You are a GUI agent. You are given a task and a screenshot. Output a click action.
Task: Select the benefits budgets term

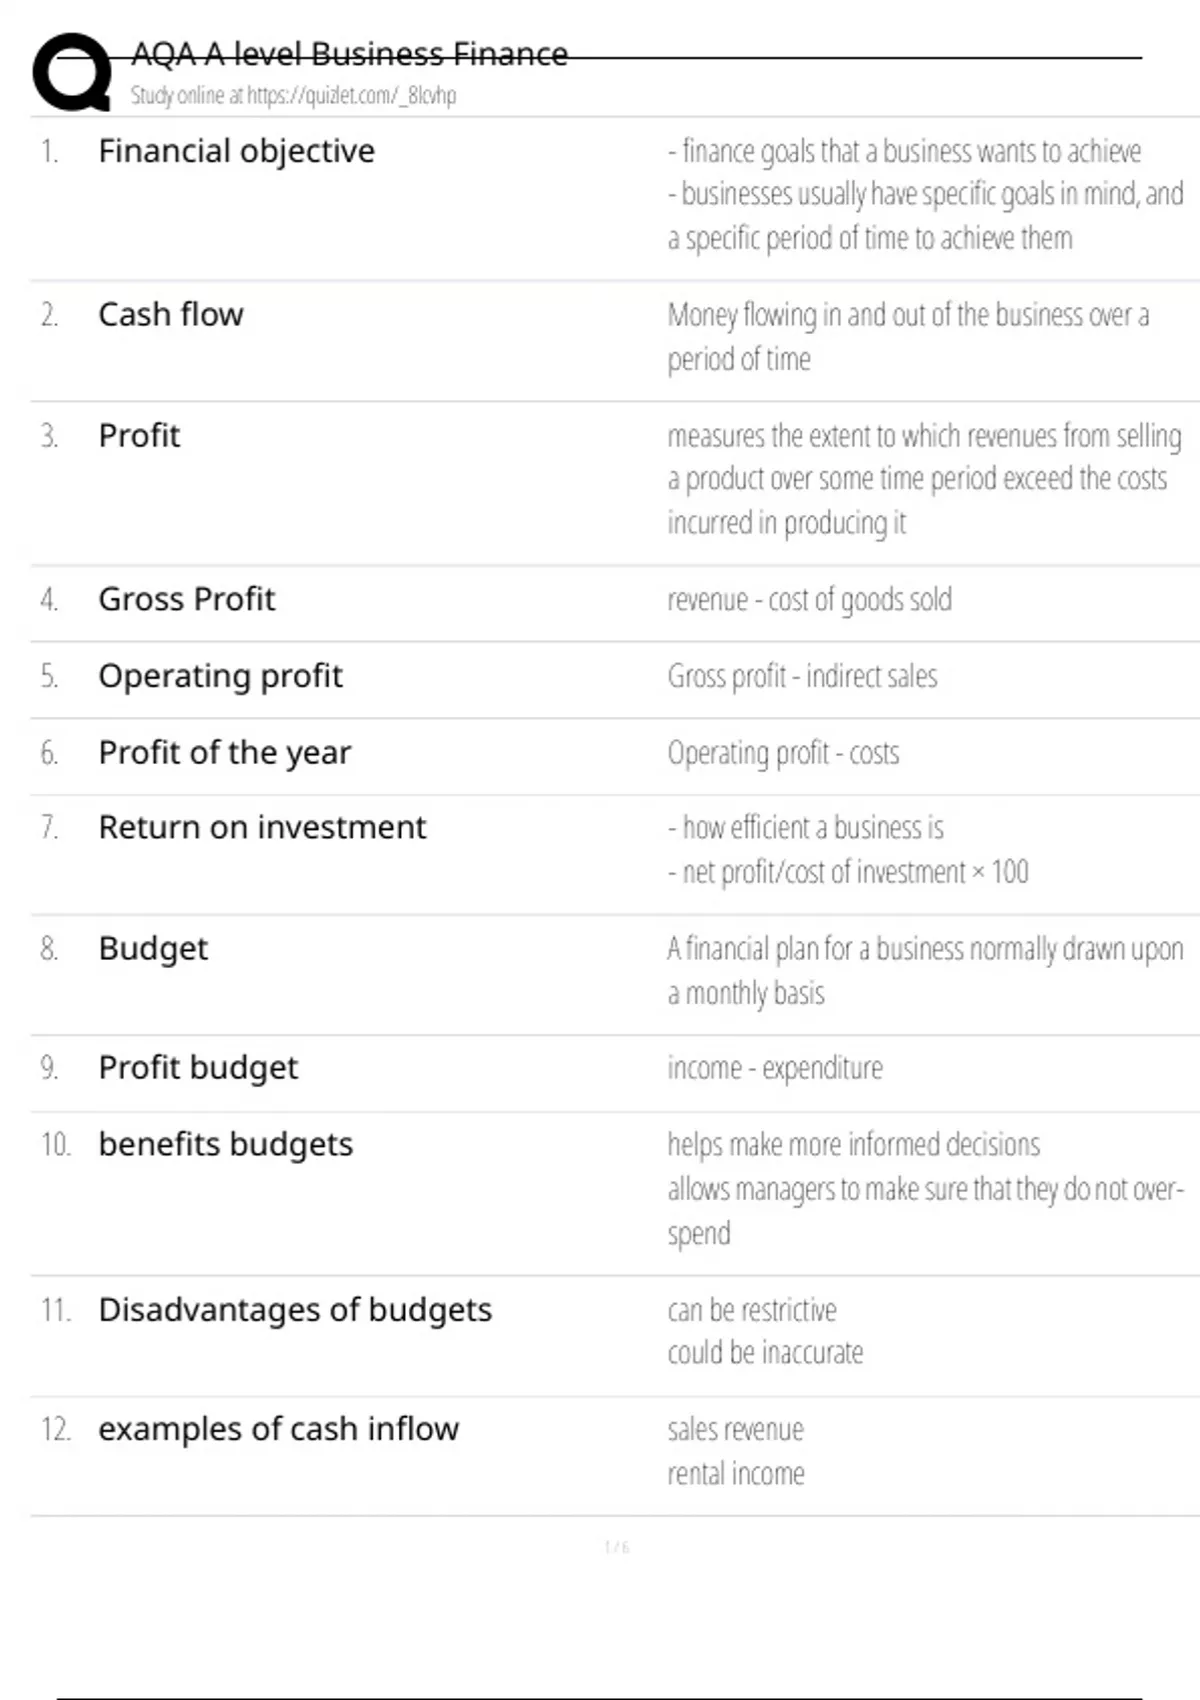(225, 1144)
